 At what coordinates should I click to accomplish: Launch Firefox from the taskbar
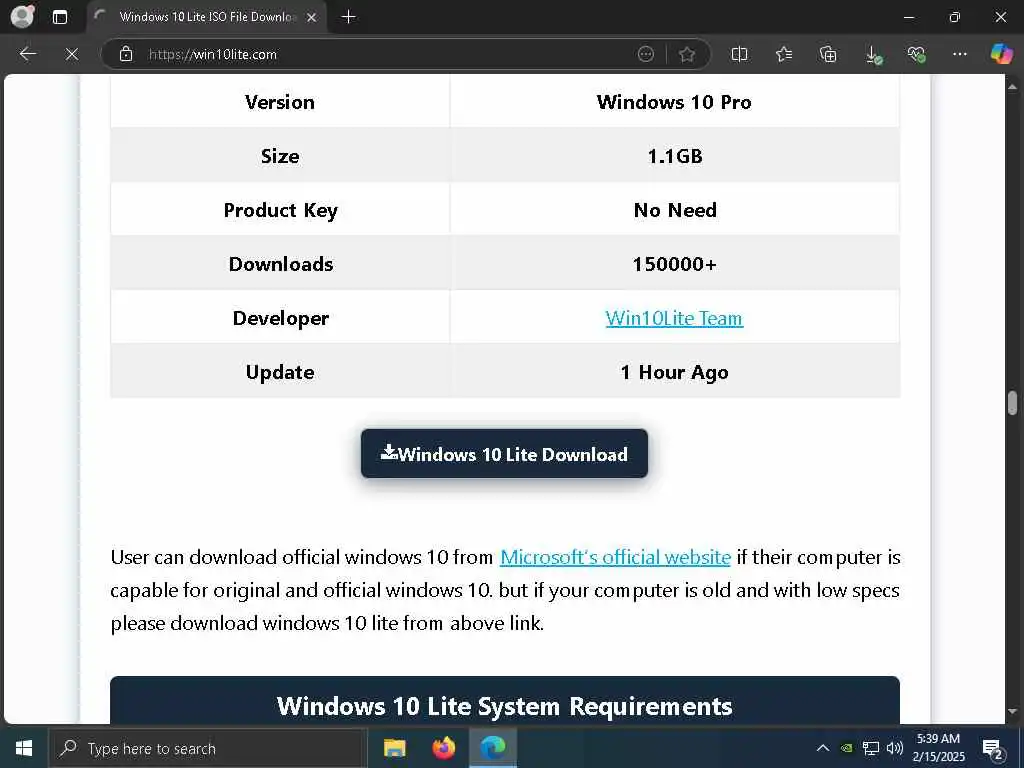pyautogui.click(x=443, y=748)
